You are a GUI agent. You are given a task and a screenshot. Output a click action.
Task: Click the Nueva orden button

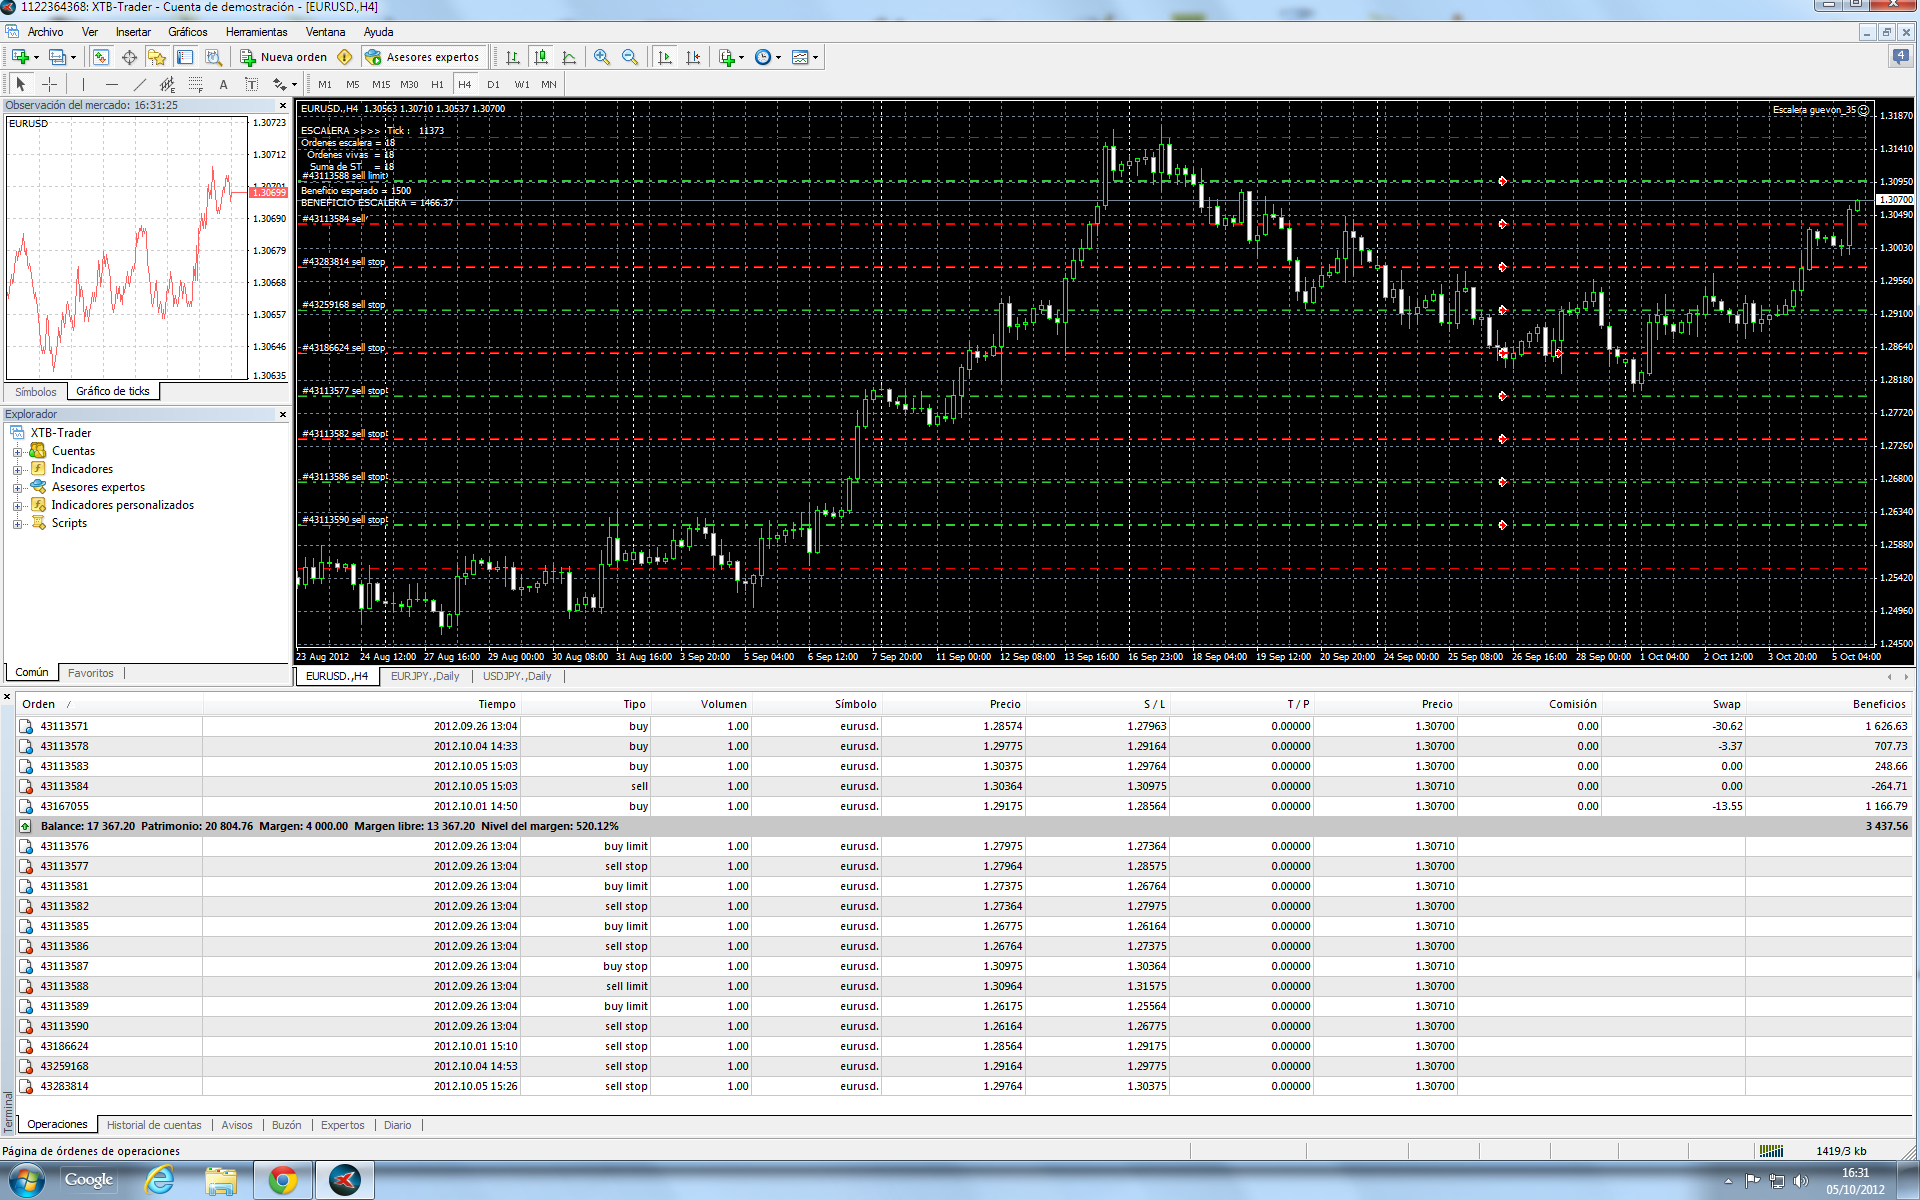click(x=284, y=57)
